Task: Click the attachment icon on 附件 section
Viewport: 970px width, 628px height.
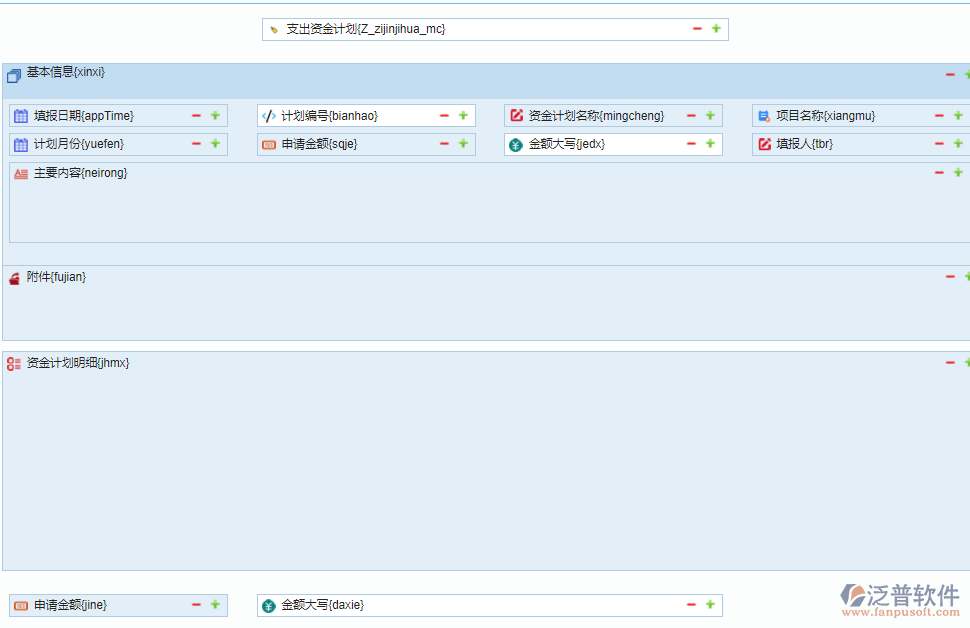Action: tap(12, 276)
